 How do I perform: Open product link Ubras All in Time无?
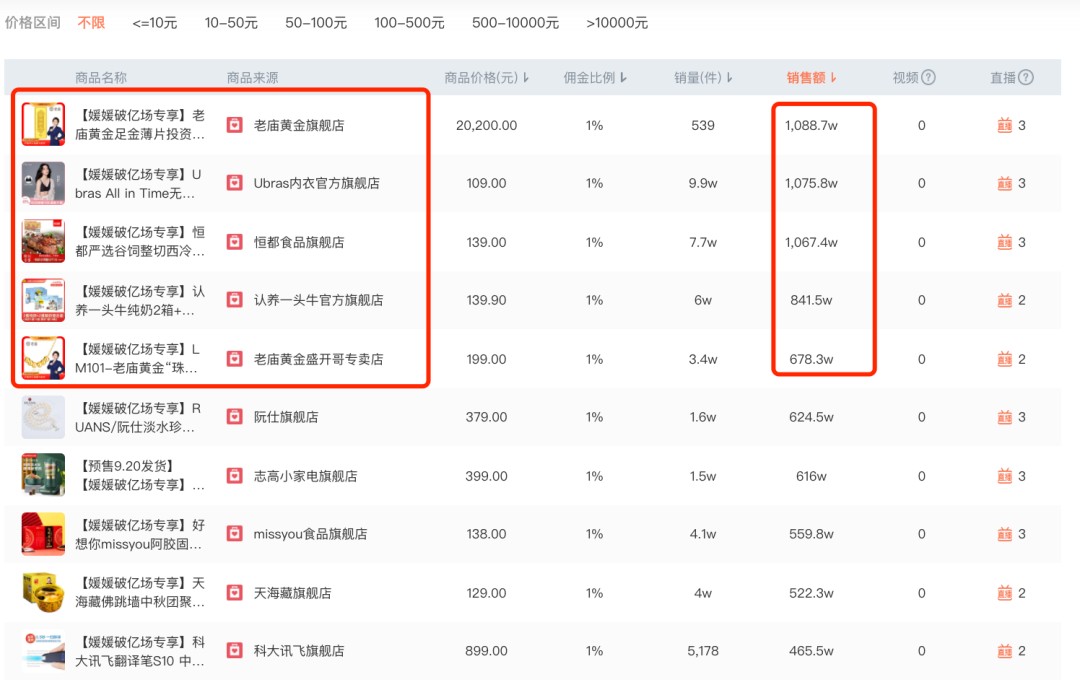click(x=138, y=184)
